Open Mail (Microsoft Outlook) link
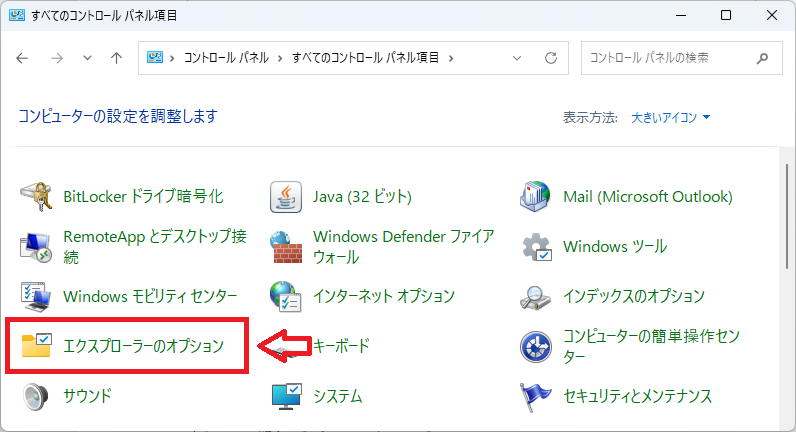This screenshot has height=432, width=796. pyautogui.click(x=648, y=196)
